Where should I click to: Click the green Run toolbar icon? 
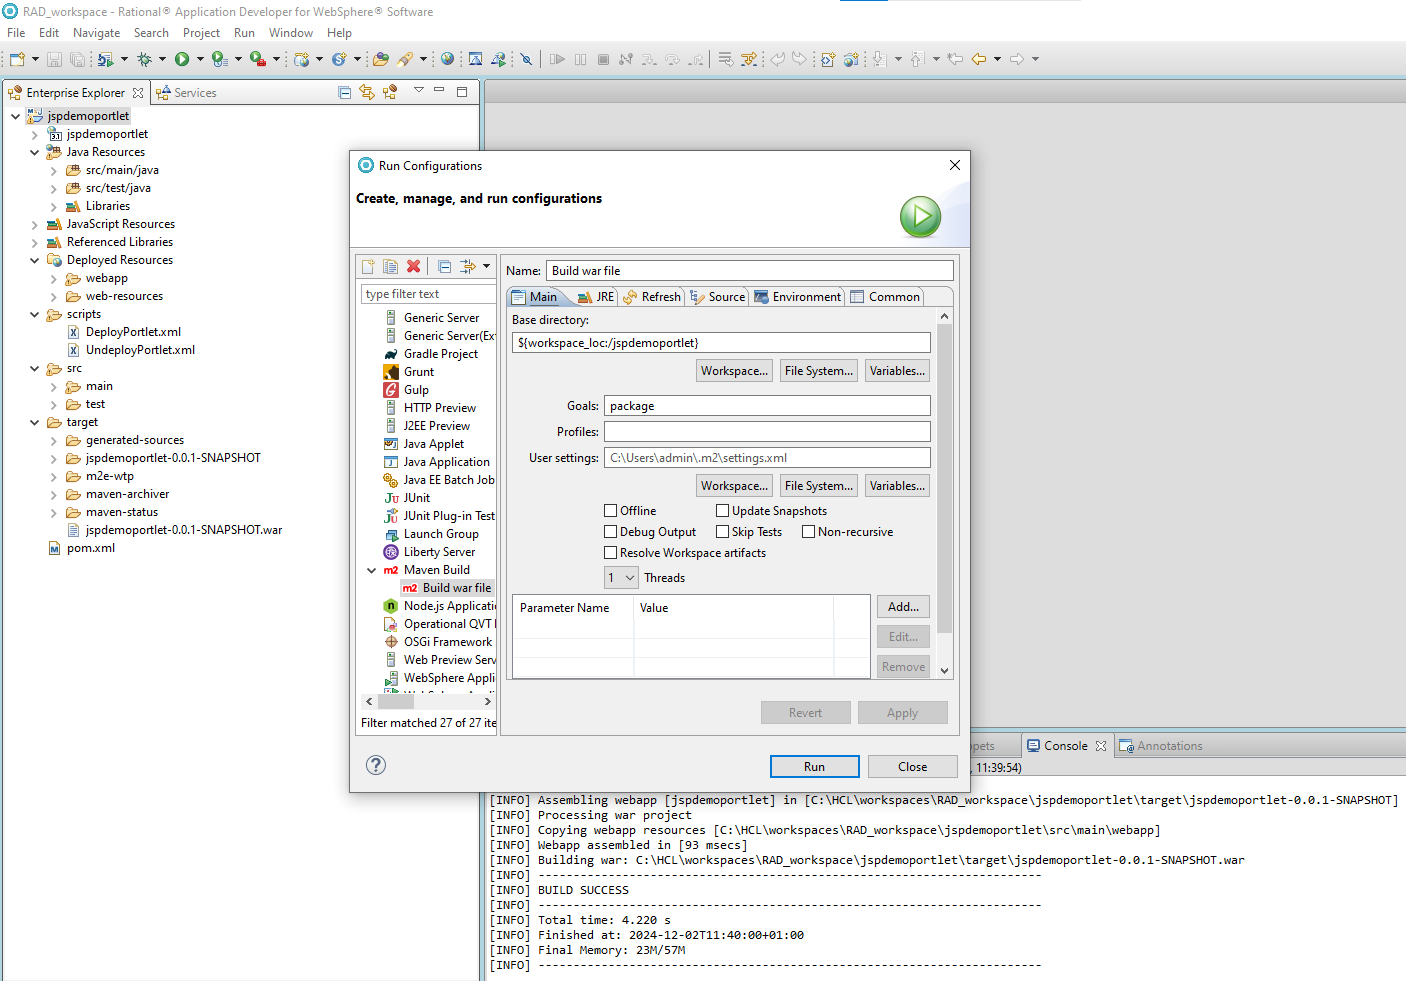(x=182, y=59)
